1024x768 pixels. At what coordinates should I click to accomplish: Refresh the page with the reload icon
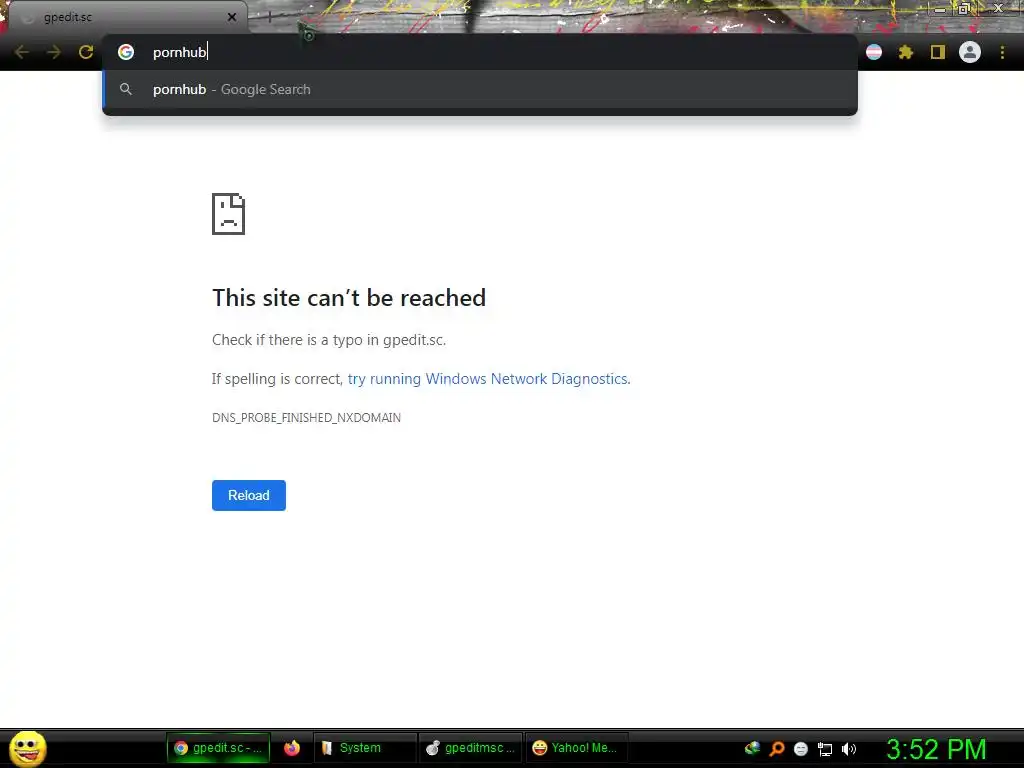pyautogui.click(x=86, y=52)
